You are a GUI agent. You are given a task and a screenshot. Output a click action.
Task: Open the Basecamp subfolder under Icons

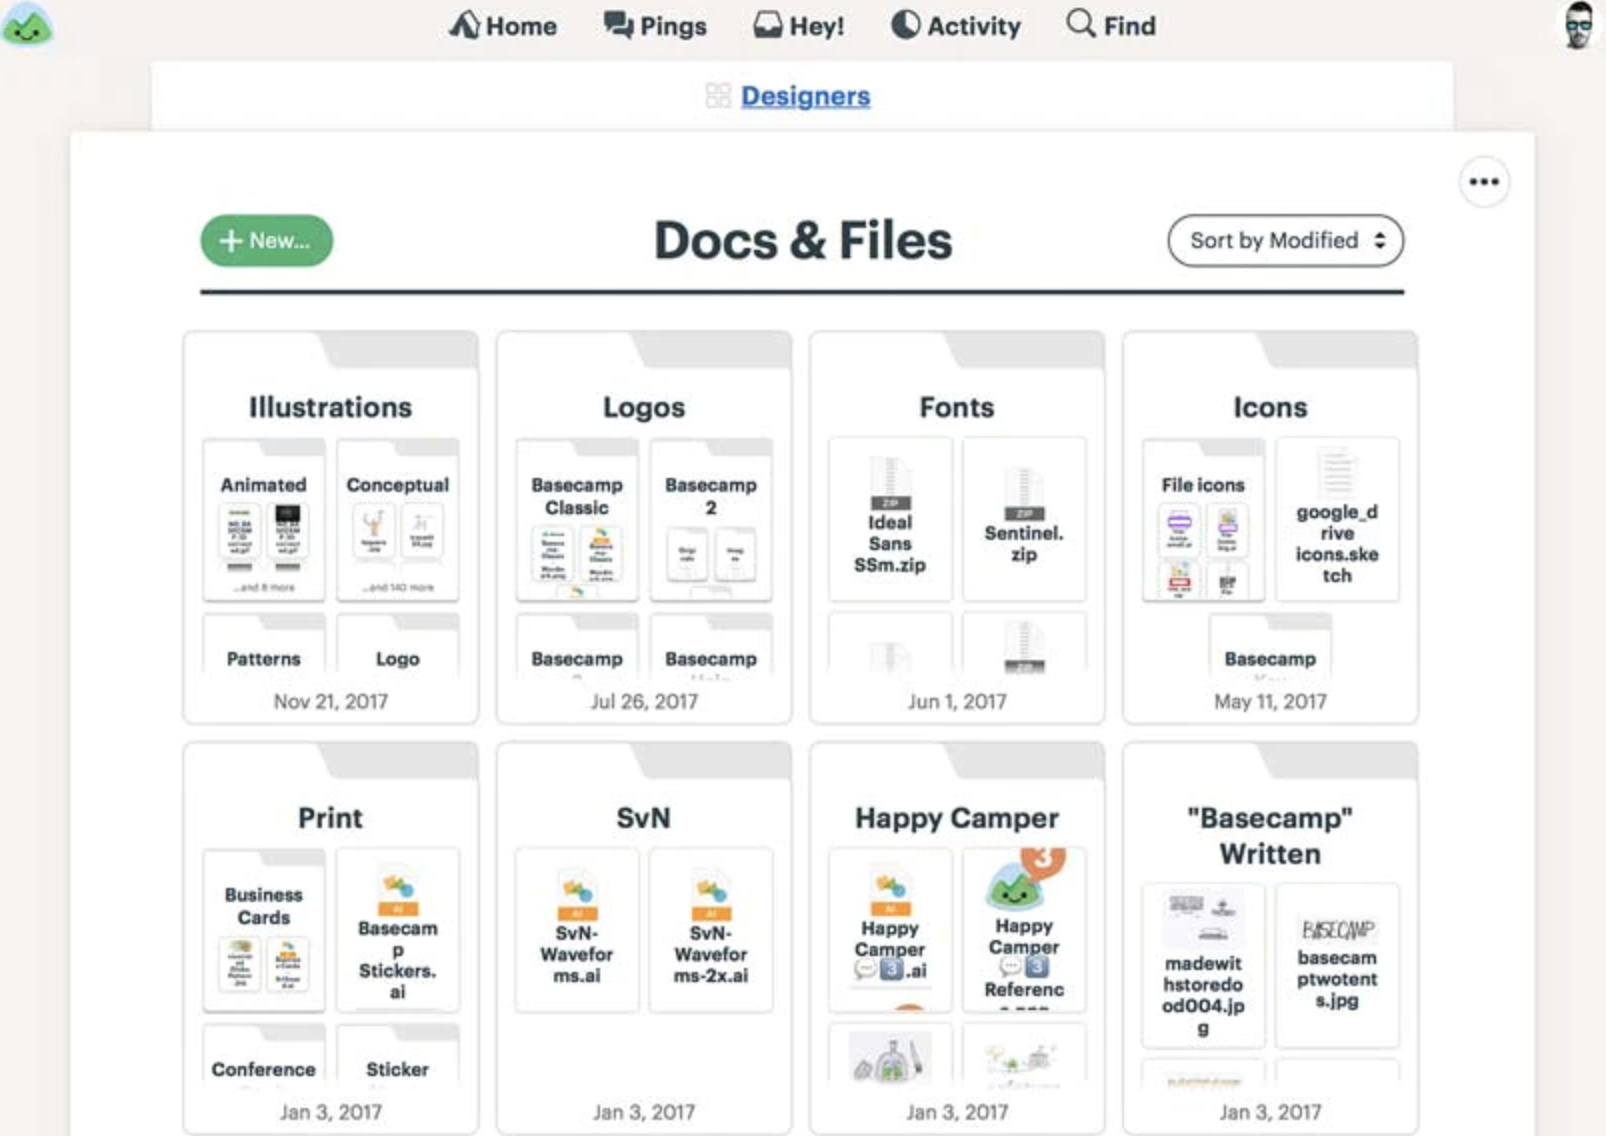pos(1270,647)
